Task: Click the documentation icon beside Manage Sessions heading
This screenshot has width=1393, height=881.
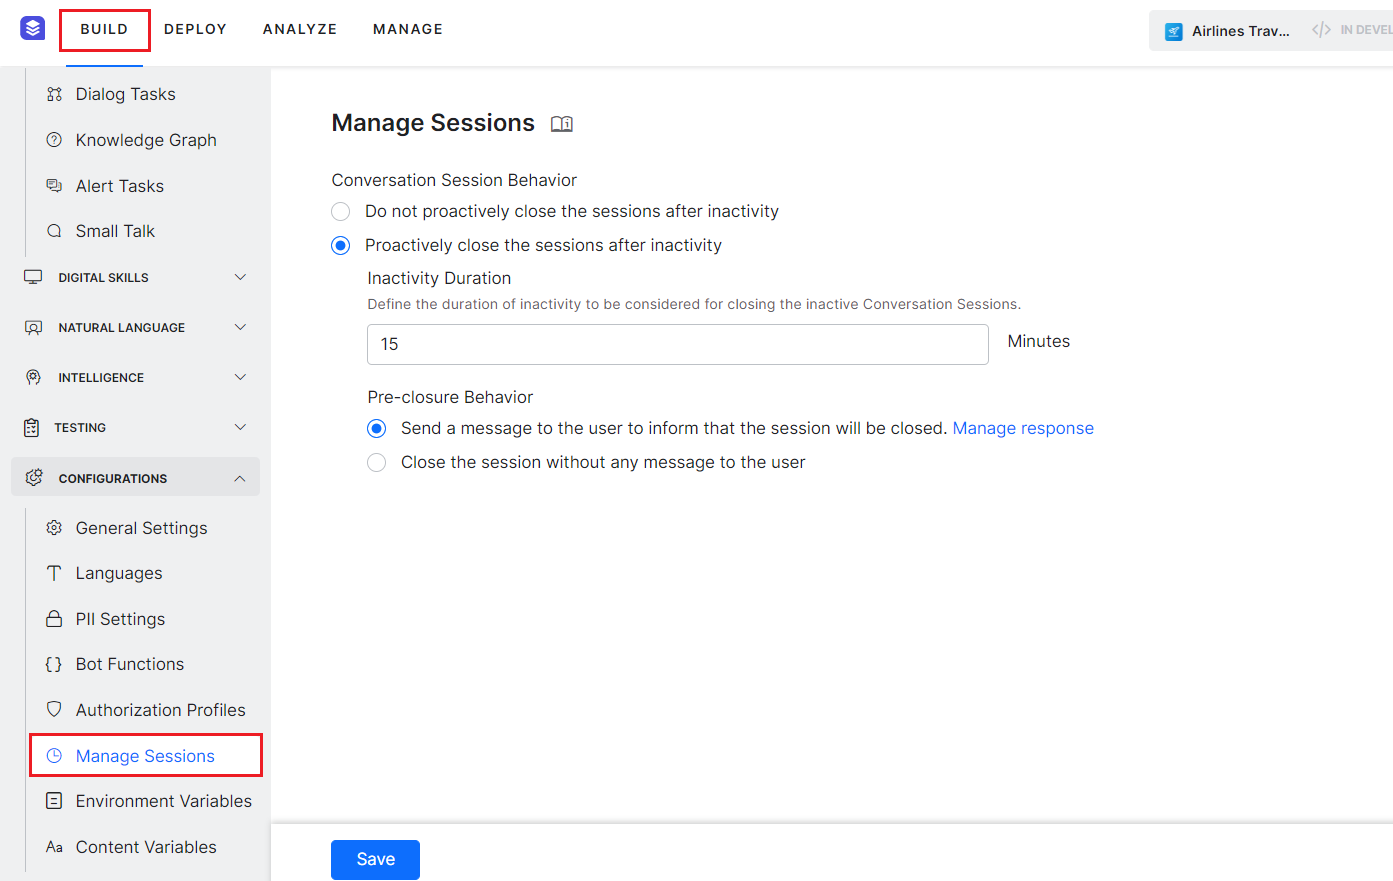Action: (561, 123)
